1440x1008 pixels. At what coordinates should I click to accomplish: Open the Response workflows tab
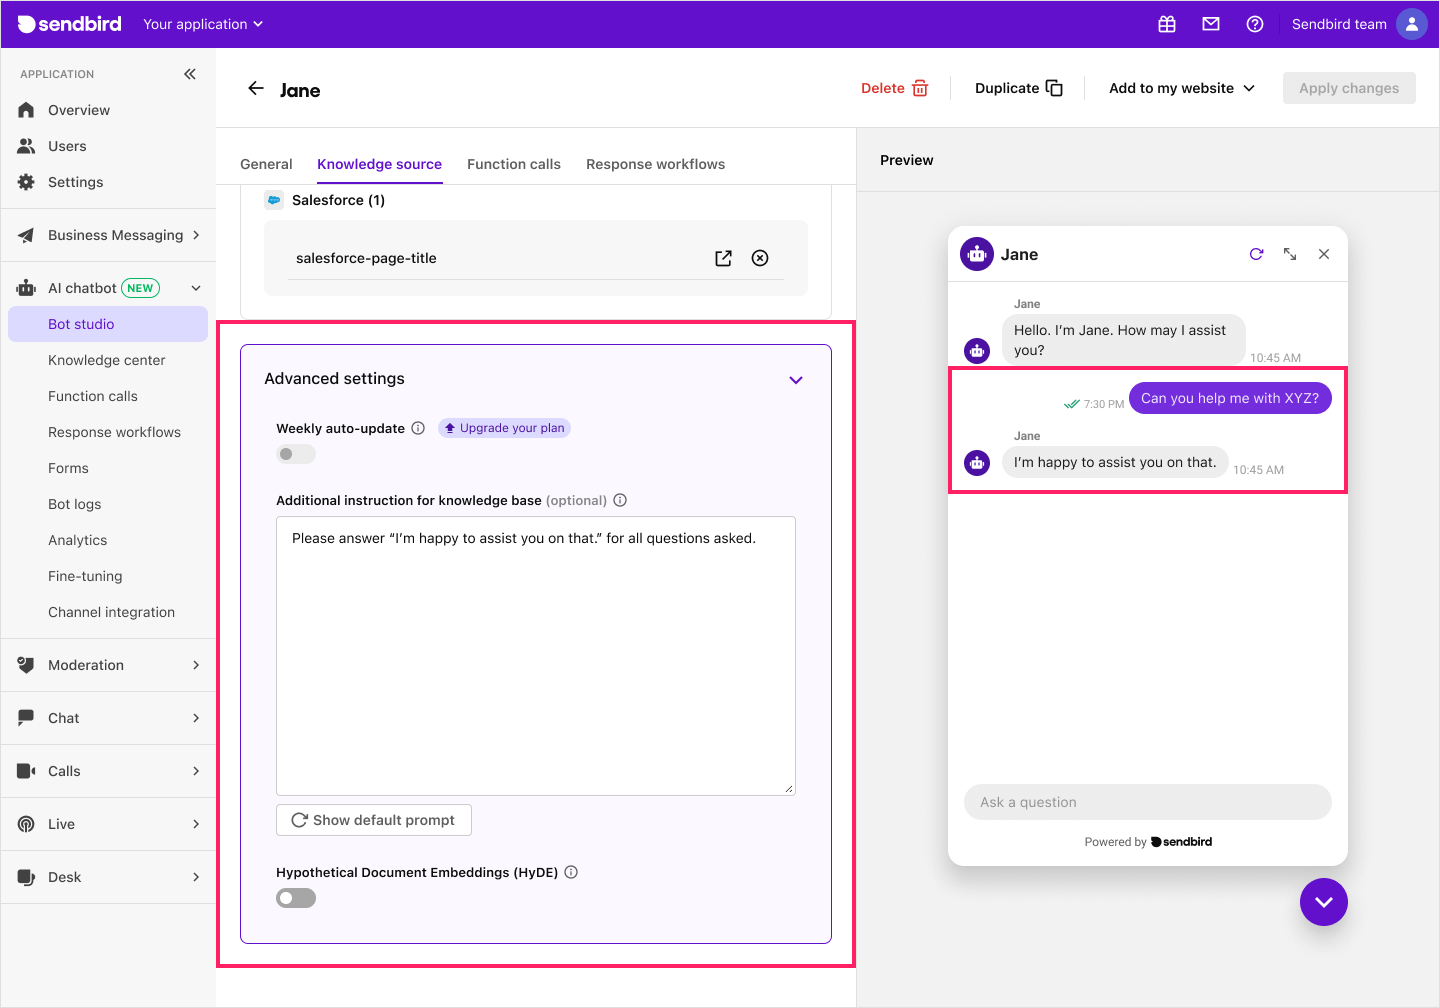click(655, 164)
